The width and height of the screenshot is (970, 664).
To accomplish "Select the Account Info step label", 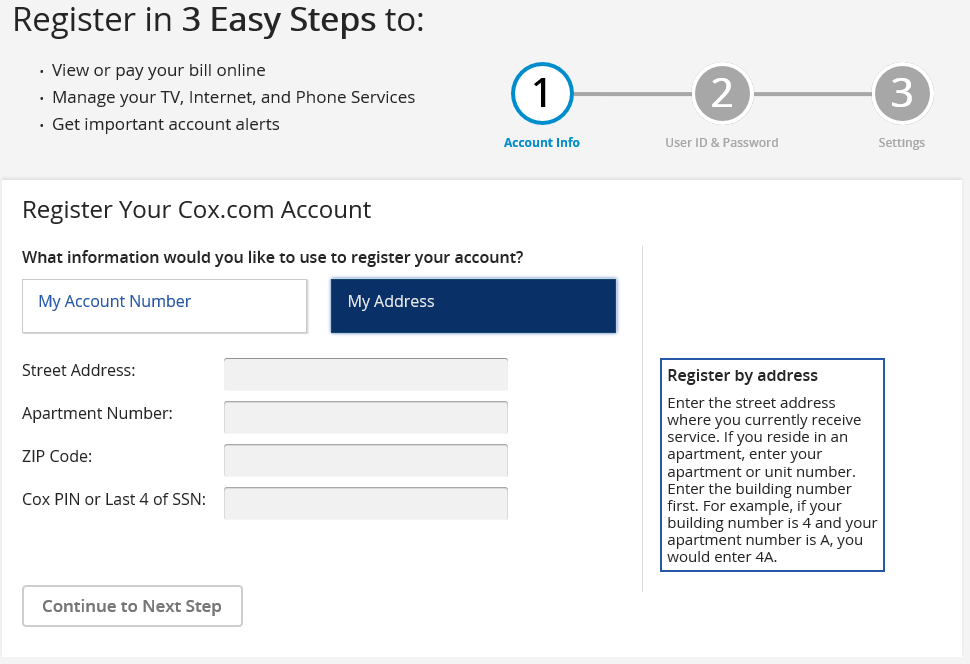I will click(541, 142).
